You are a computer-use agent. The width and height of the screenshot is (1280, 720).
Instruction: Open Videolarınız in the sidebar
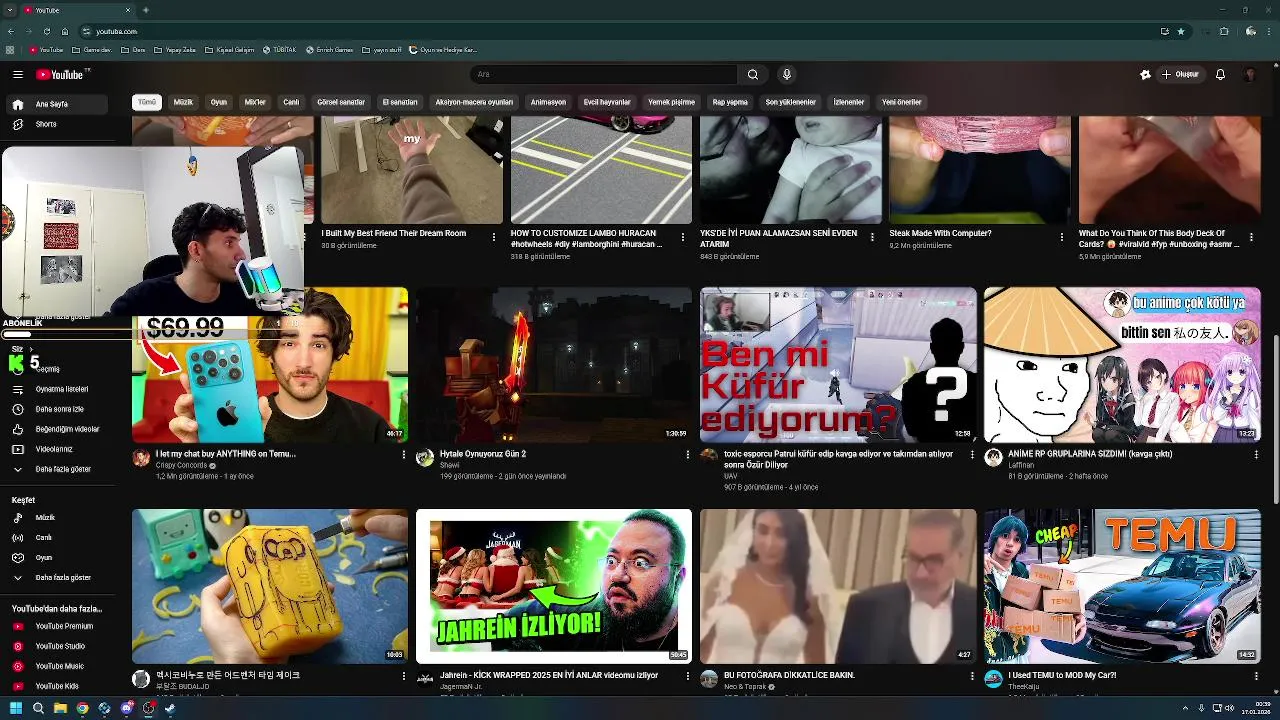pyautogui.click(x=58, y=449)
